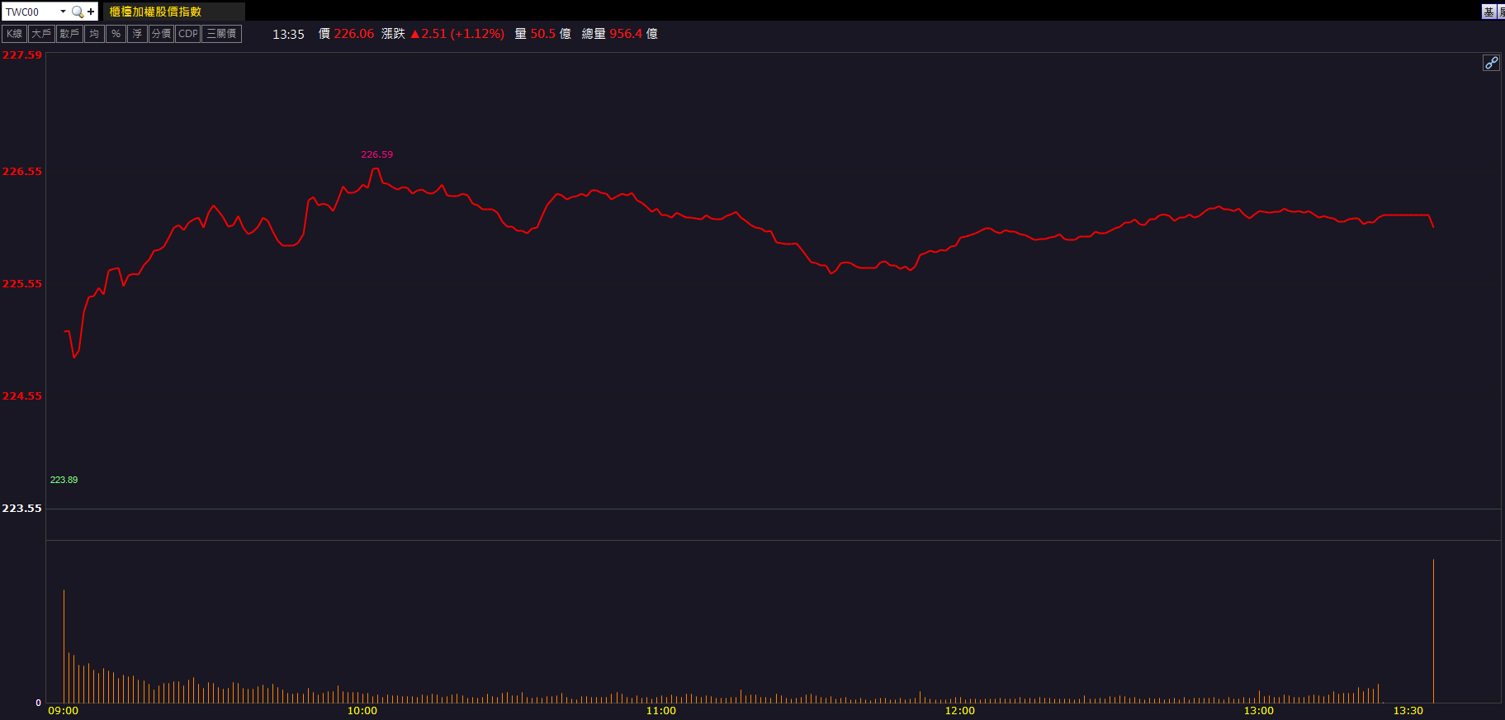This screenshot has height=720, width=1505.
Task: Click the magnifier search icon
Action: pyautogui.click(x=77, y=12)
